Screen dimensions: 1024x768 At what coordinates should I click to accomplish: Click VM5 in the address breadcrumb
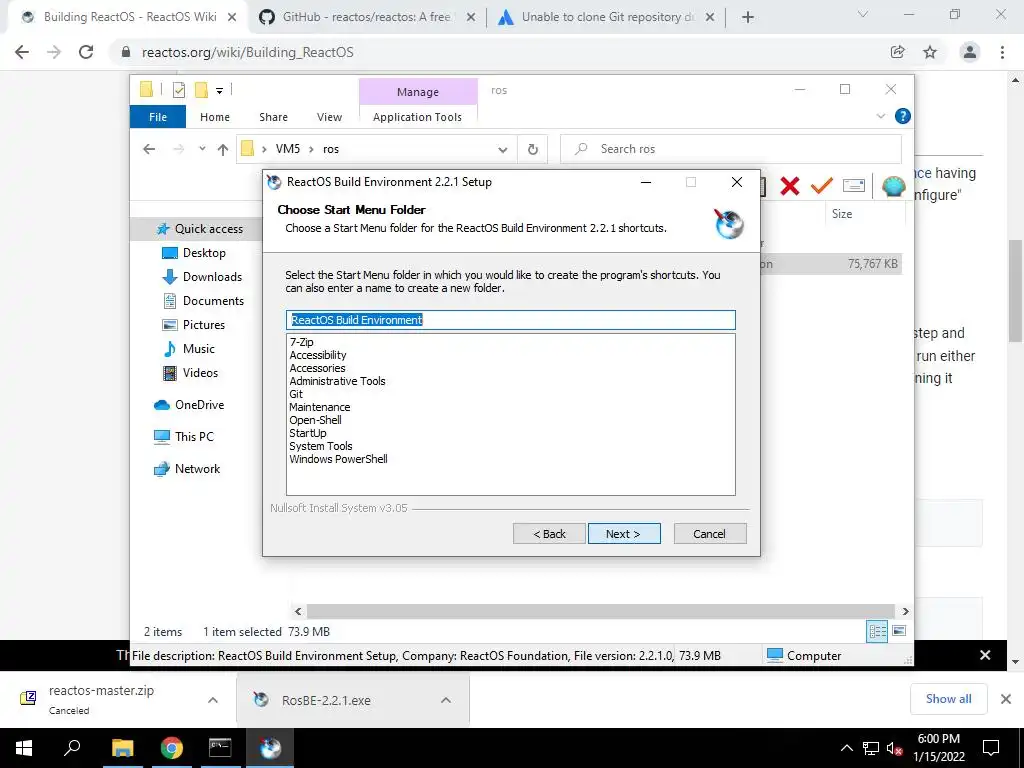click(287, 149)
